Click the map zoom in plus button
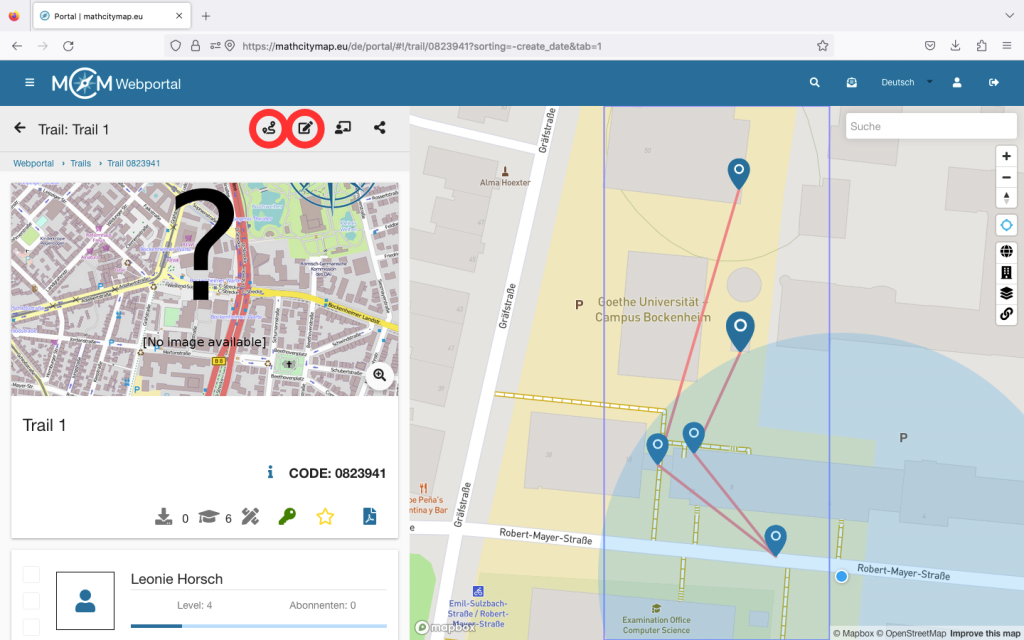1024x640 pixels. (x=1007, y=156)
